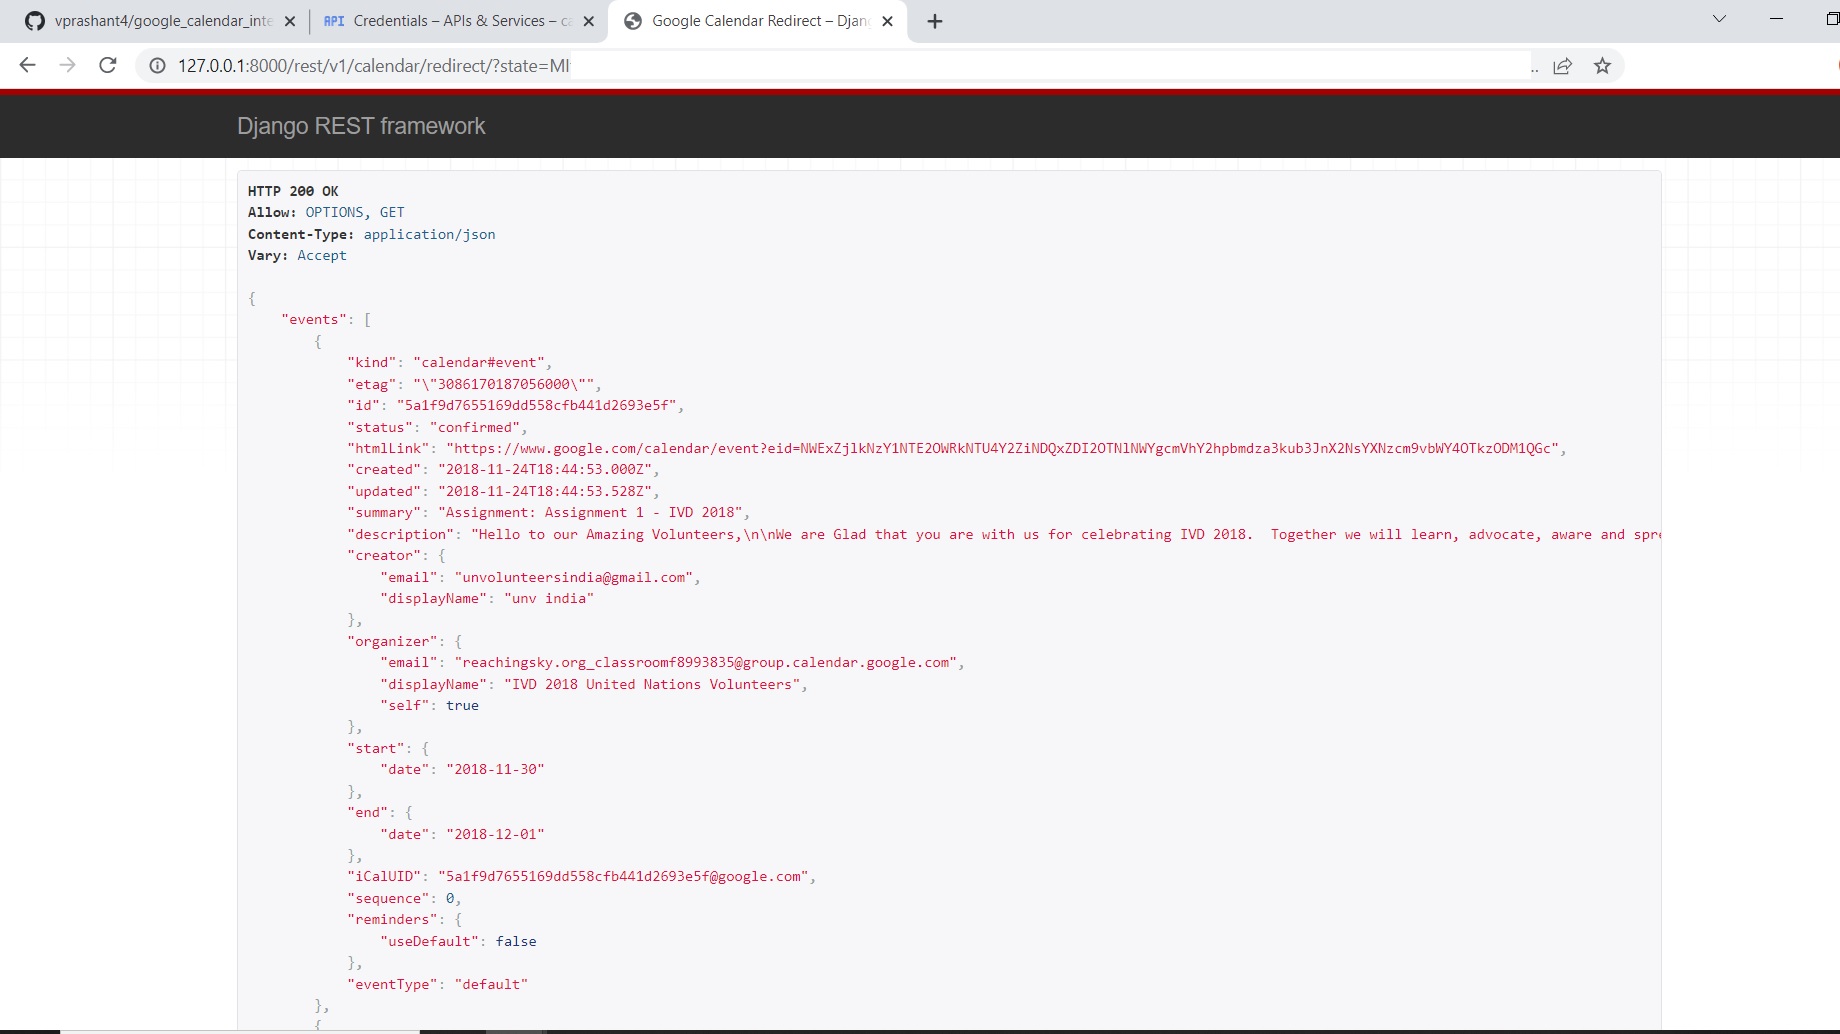The height and width of the screenshot is (1034, 1840).
Task: Click the "OPTIONS, GET" allow value
Action: click(355, 212)
